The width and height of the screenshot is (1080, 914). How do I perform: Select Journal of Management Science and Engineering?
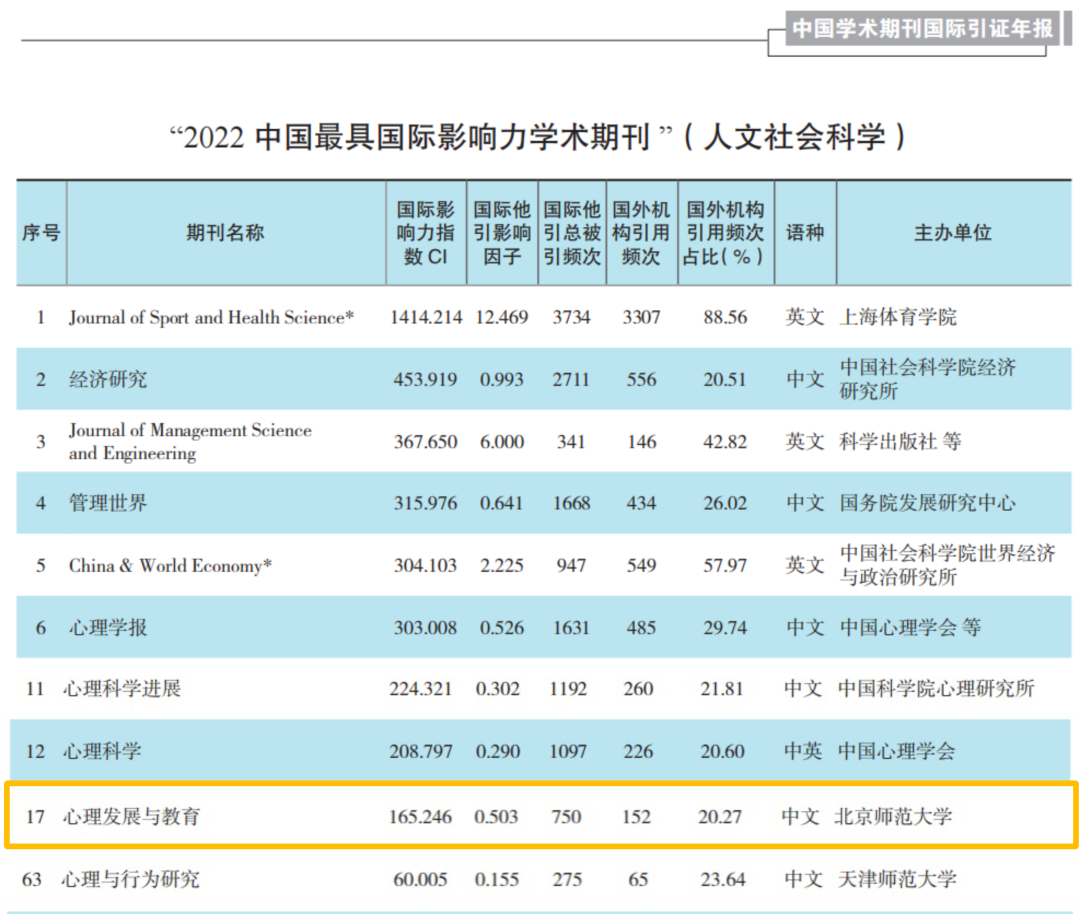(190, 441)
